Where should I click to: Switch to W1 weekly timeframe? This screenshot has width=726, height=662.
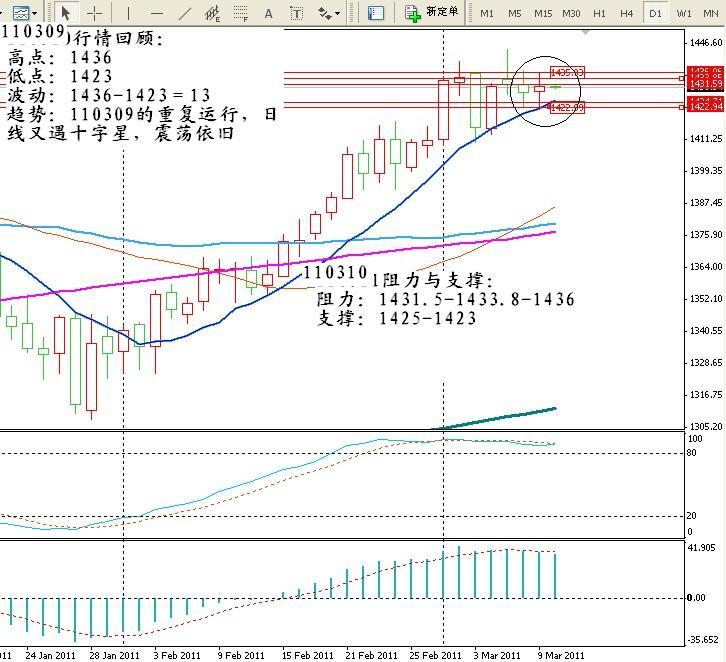(x=684, y=13)
